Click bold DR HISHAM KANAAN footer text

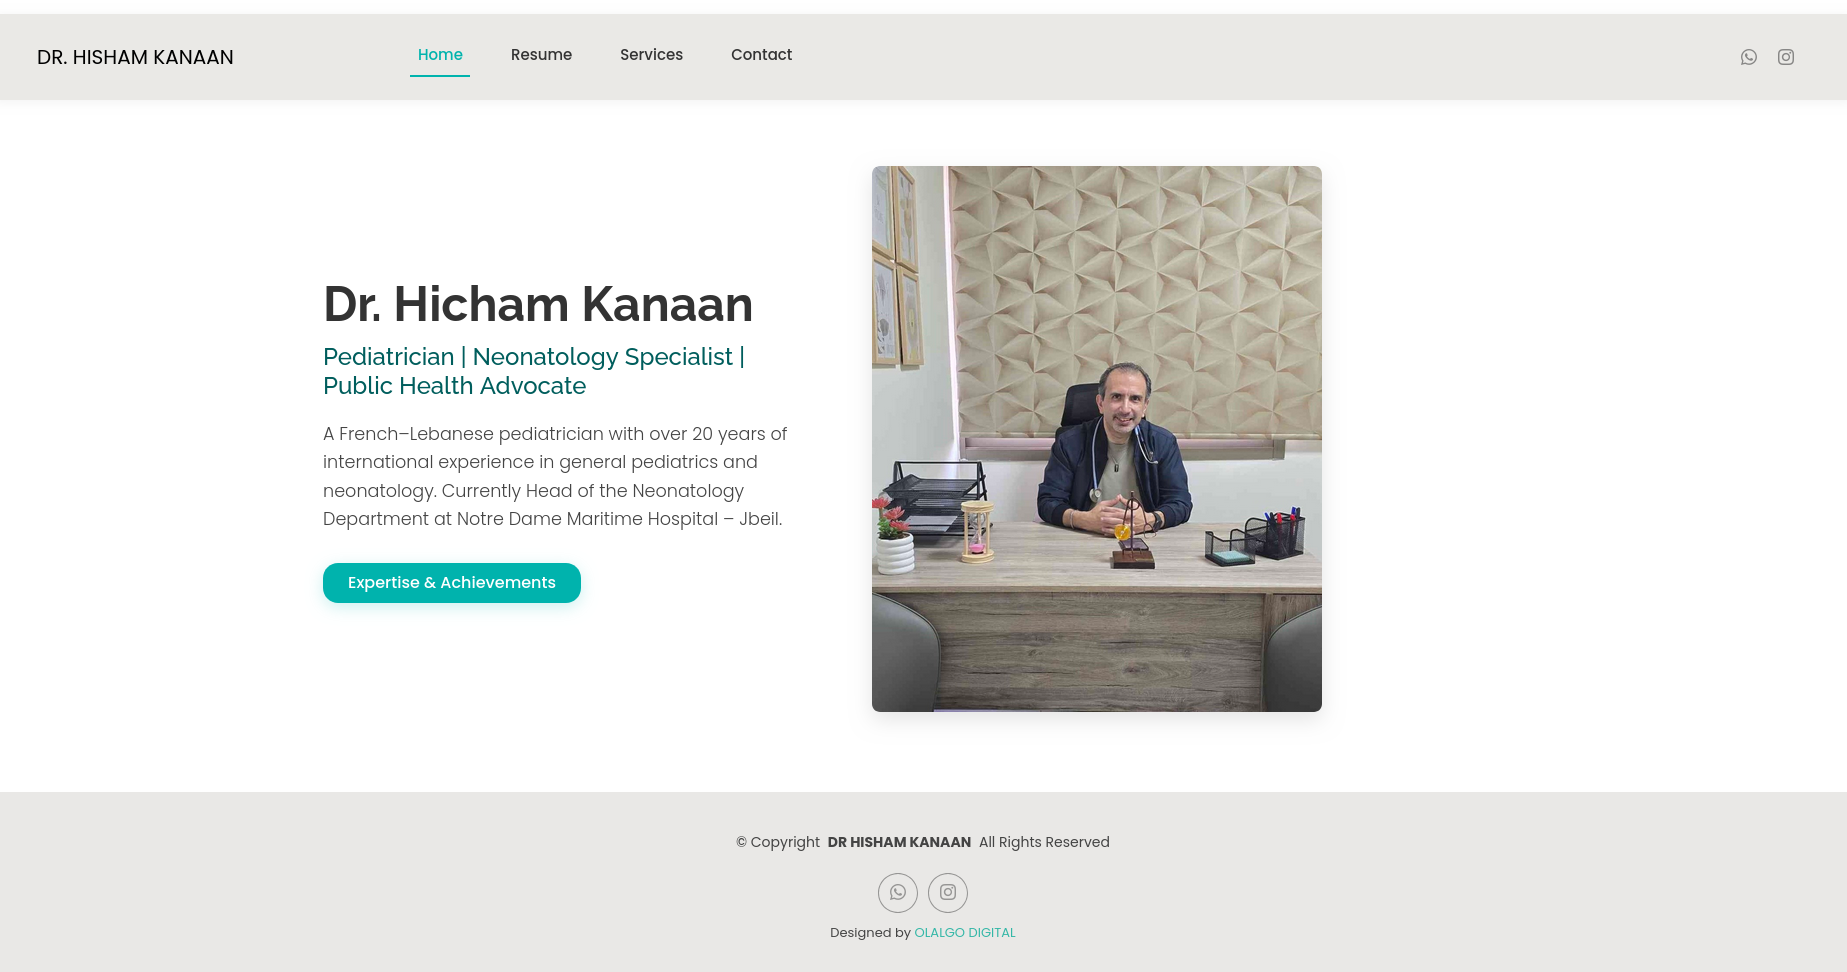coord(899,842)
